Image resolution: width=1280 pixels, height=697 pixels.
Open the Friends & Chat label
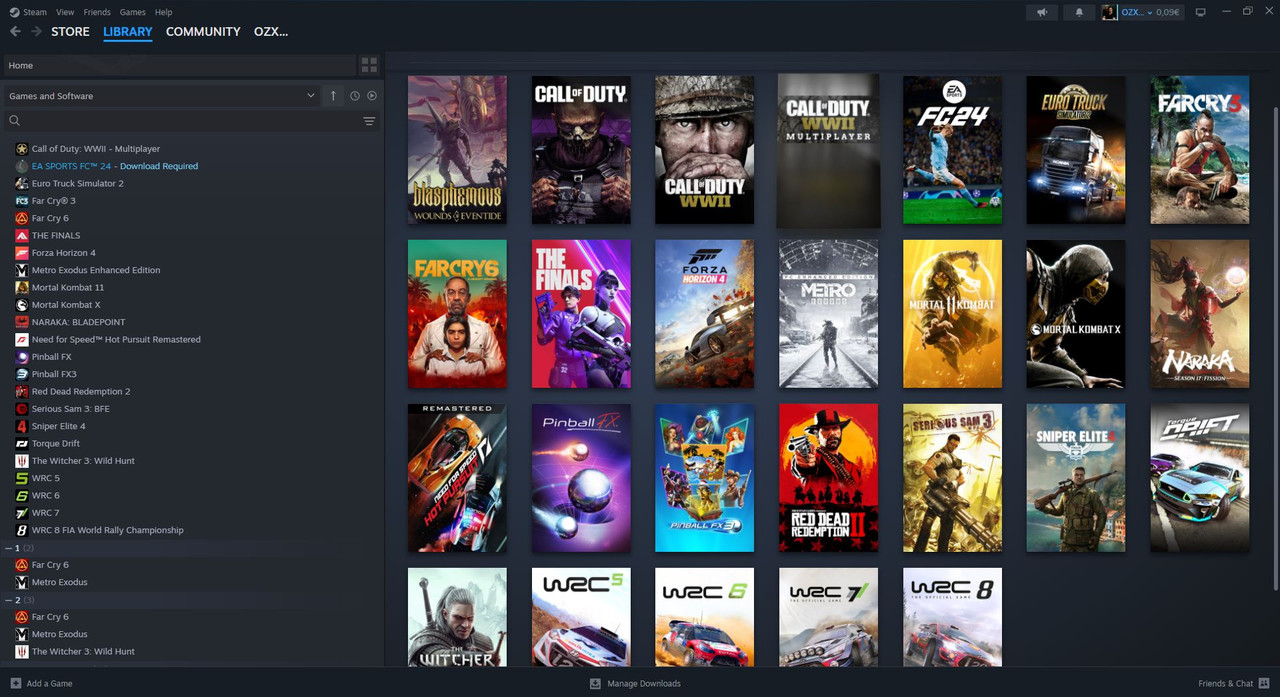pyautogui.click(x=1226, y=684)
